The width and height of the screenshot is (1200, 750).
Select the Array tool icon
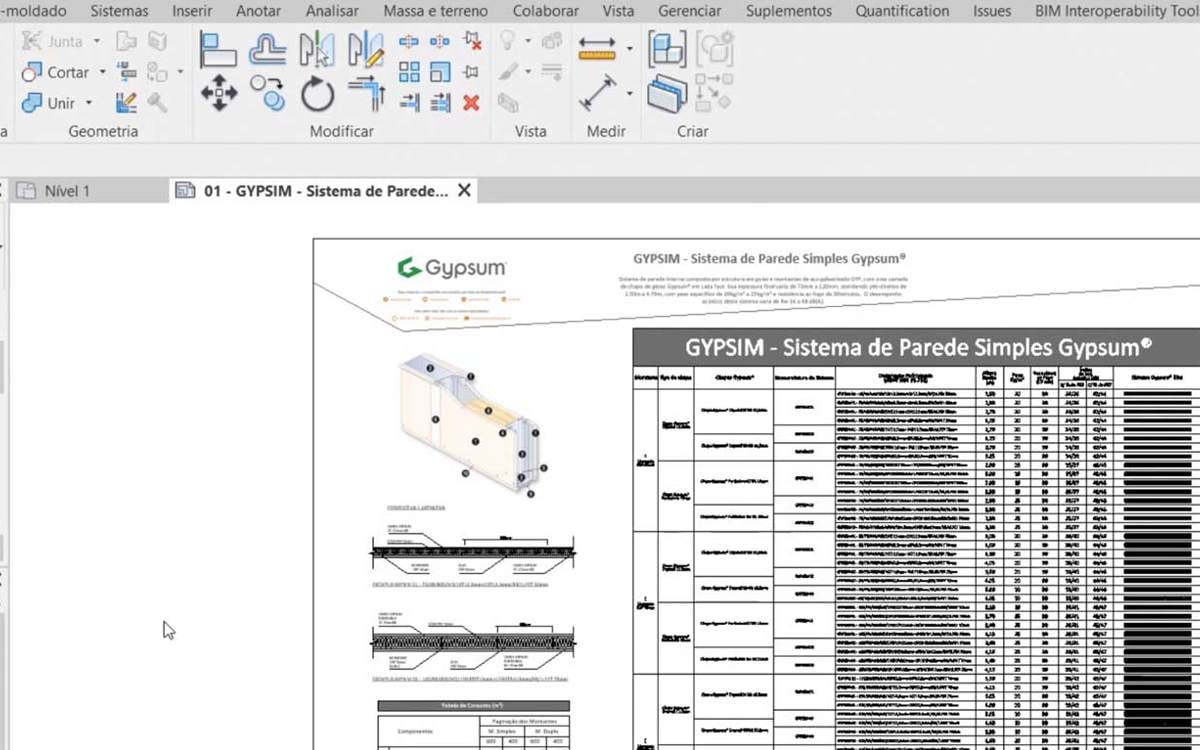point(409,72)
